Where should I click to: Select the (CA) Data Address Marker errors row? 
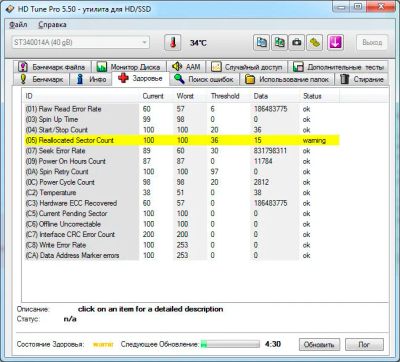[x=181, y=255]
